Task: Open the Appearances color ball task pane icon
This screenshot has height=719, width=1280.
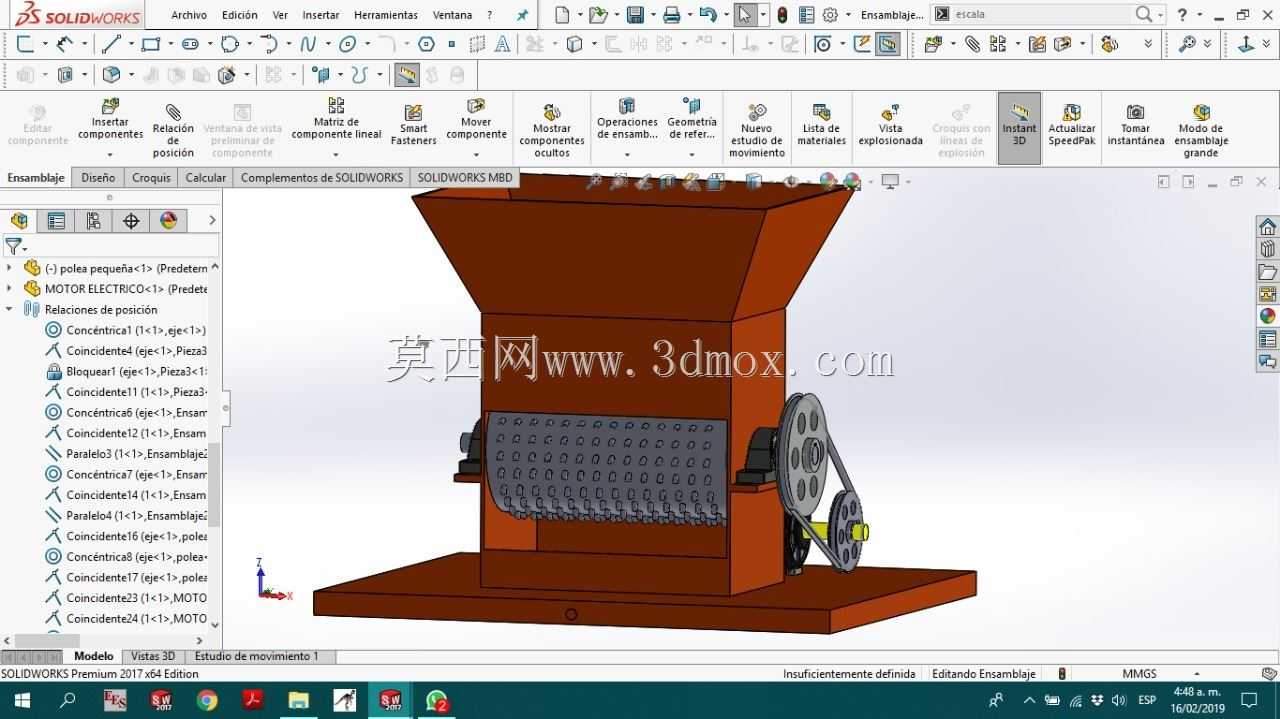Action: (x=1267, y=316)
